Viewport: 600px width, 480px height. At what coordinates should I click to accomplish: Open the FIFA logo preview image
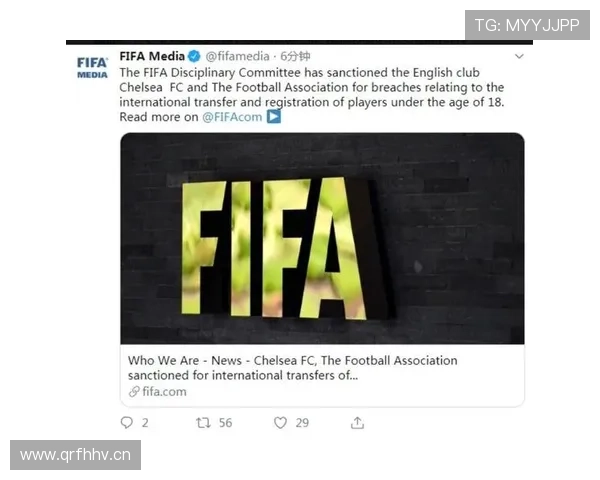tap(322, 238)
